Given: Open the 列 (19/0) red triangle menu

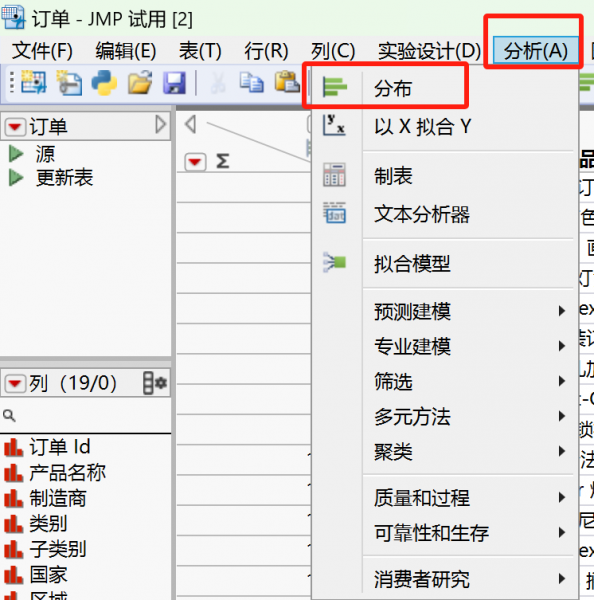Looking at the screenshot, I should (x=15, y=383).
